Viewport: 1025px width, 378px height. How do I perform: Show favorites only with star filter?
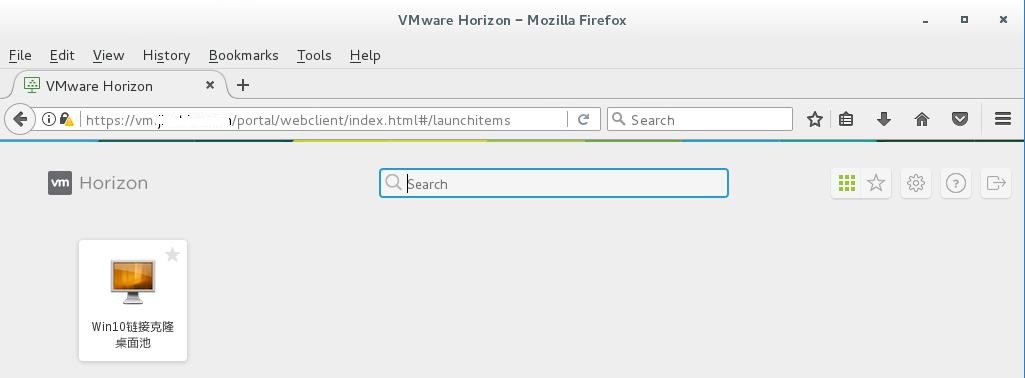point(876,183)
